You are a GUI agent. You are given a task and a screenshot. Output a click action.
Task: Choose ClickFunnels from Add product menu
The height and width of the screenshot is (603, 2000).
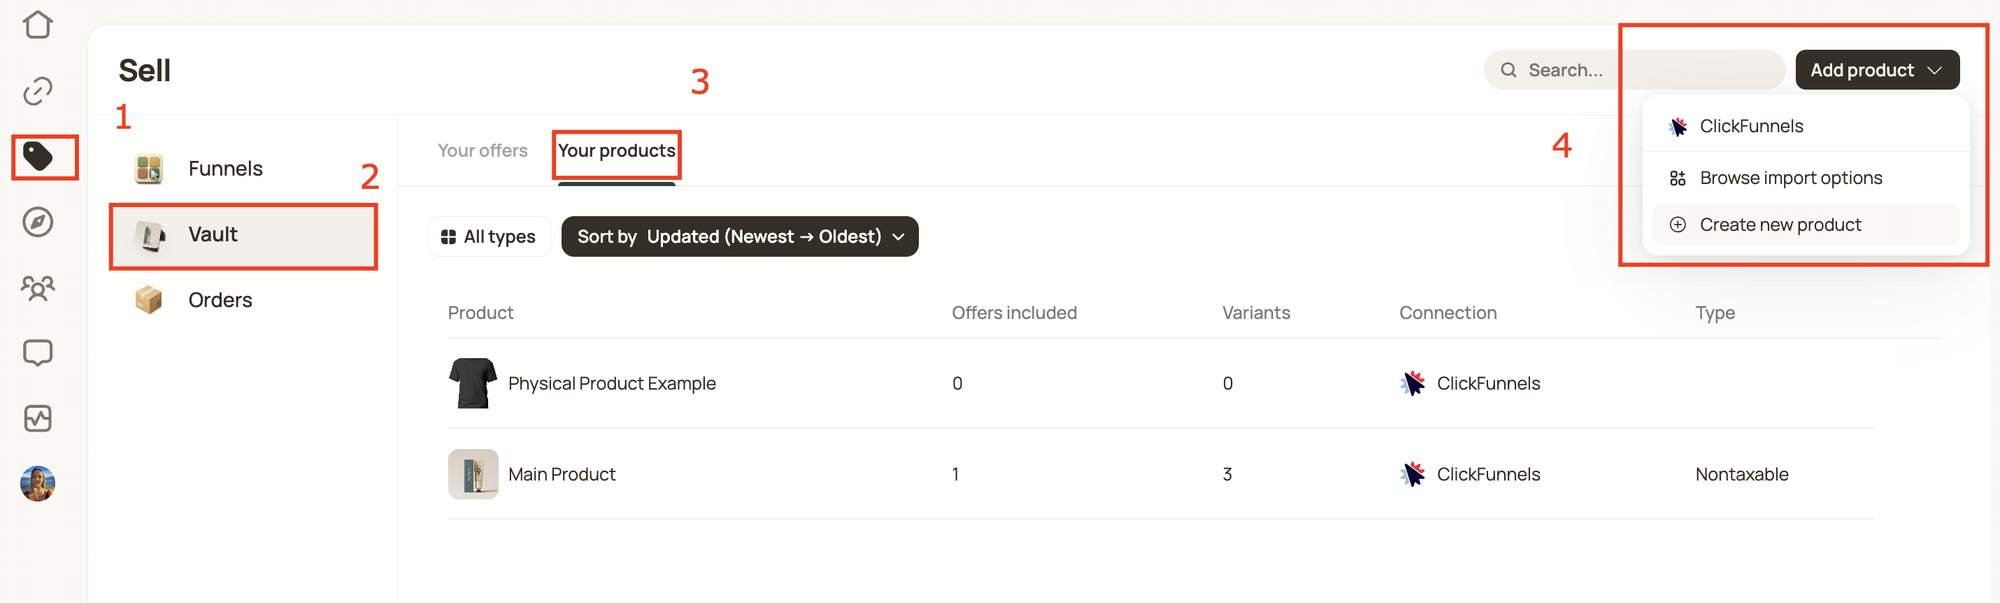(x=1806, y=127)
